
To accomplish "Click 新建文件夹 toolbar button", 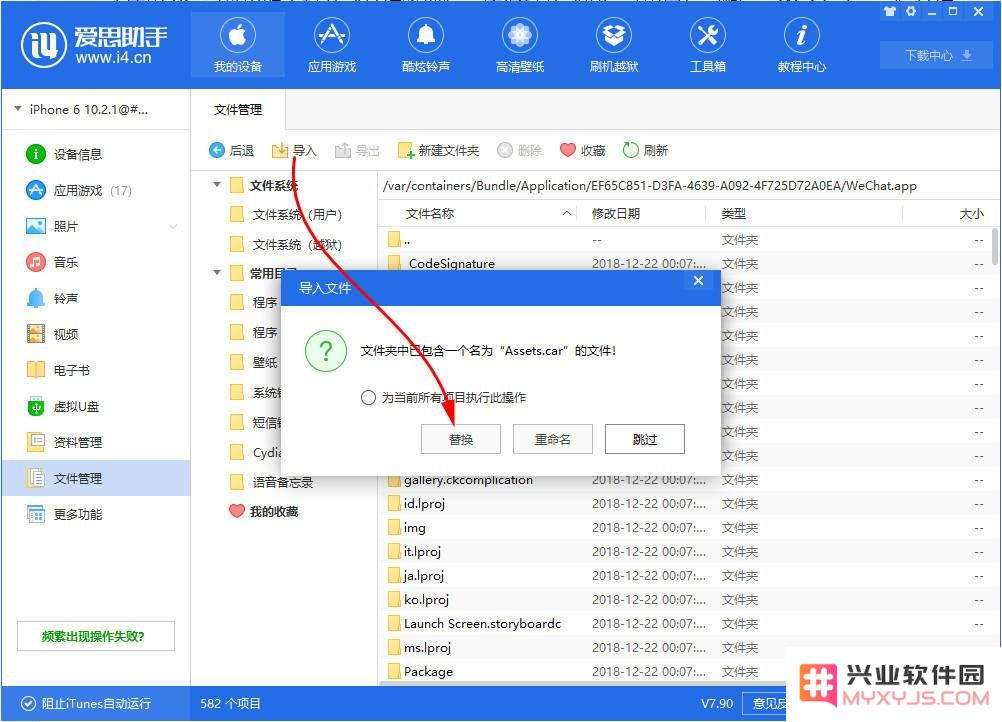I will point(438,150).
